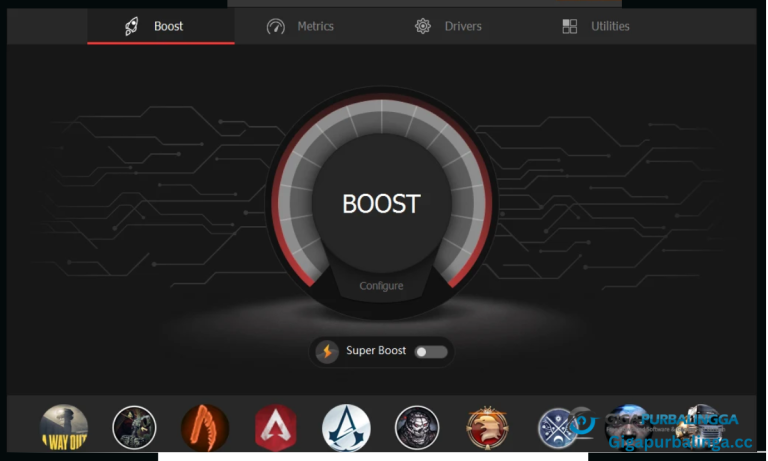
Task: Open the Assassin's Creed game icon
Action: (x=346, y=427)
